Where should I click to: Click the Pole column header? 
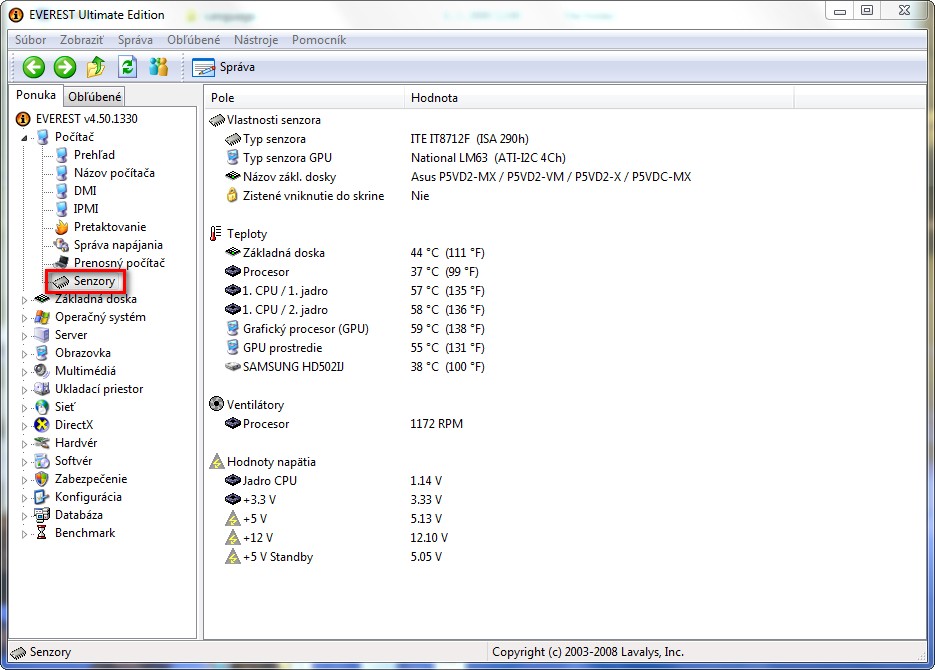[222, 98]
